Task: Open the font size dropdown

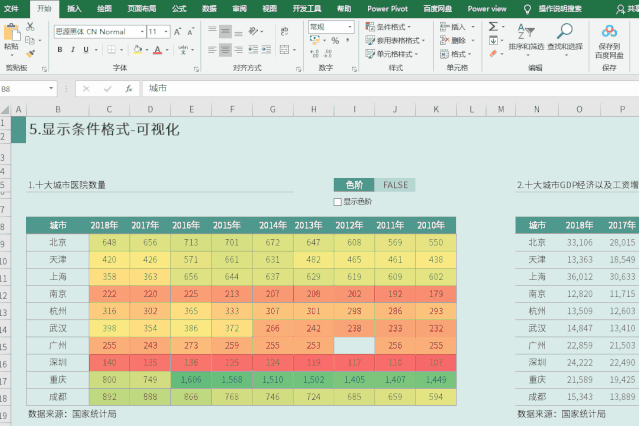Action: coord(166,31)
